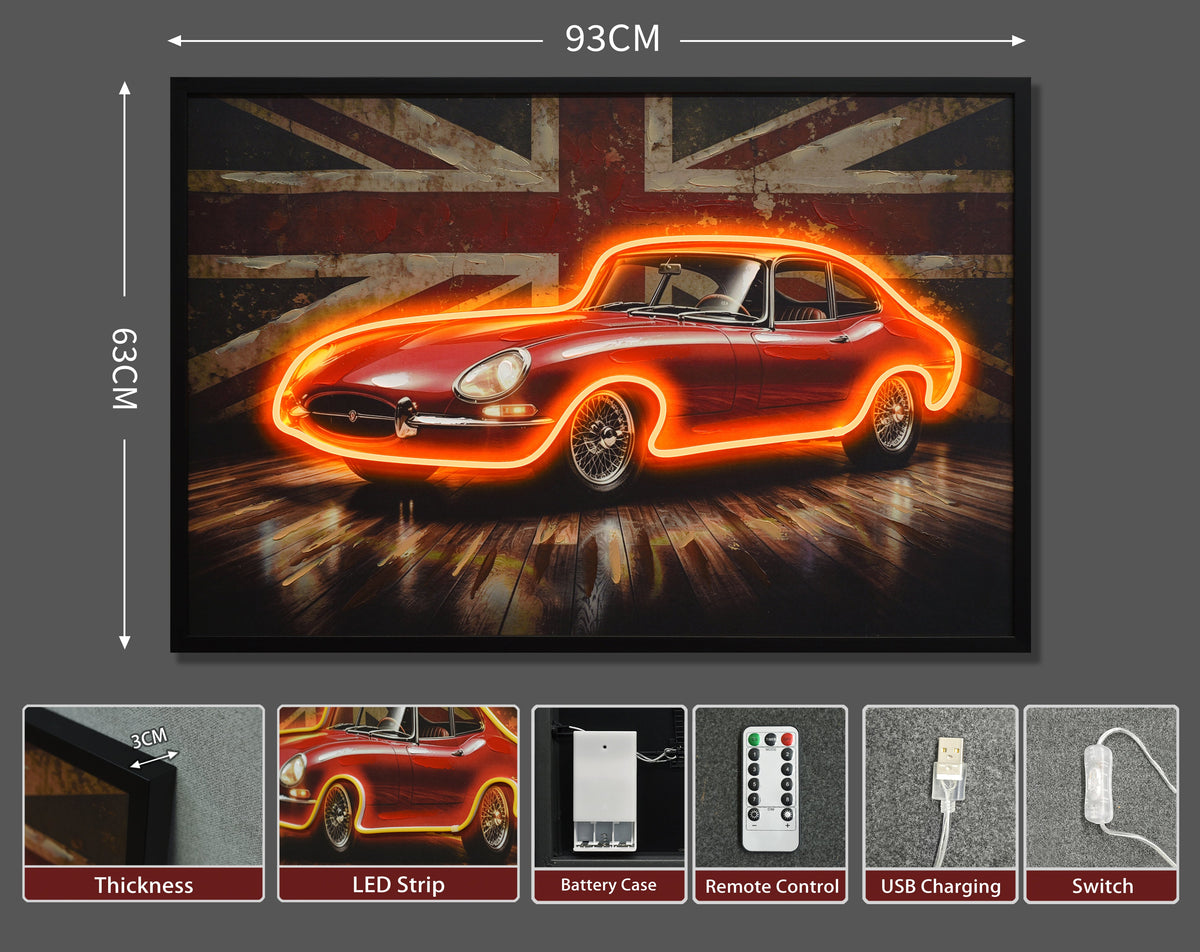
Task: Select the "3CM" thickness measurement
Action: tap(148, 739)
